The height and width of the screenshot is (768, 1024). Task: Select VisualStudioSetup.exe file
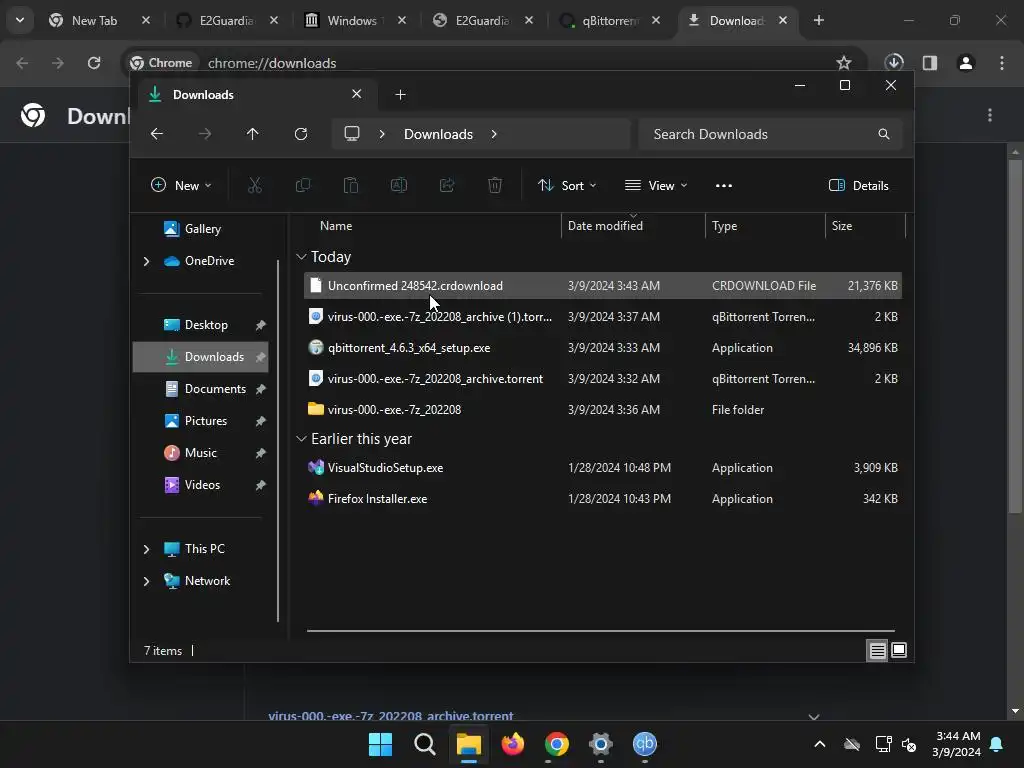tap(603, 468)
